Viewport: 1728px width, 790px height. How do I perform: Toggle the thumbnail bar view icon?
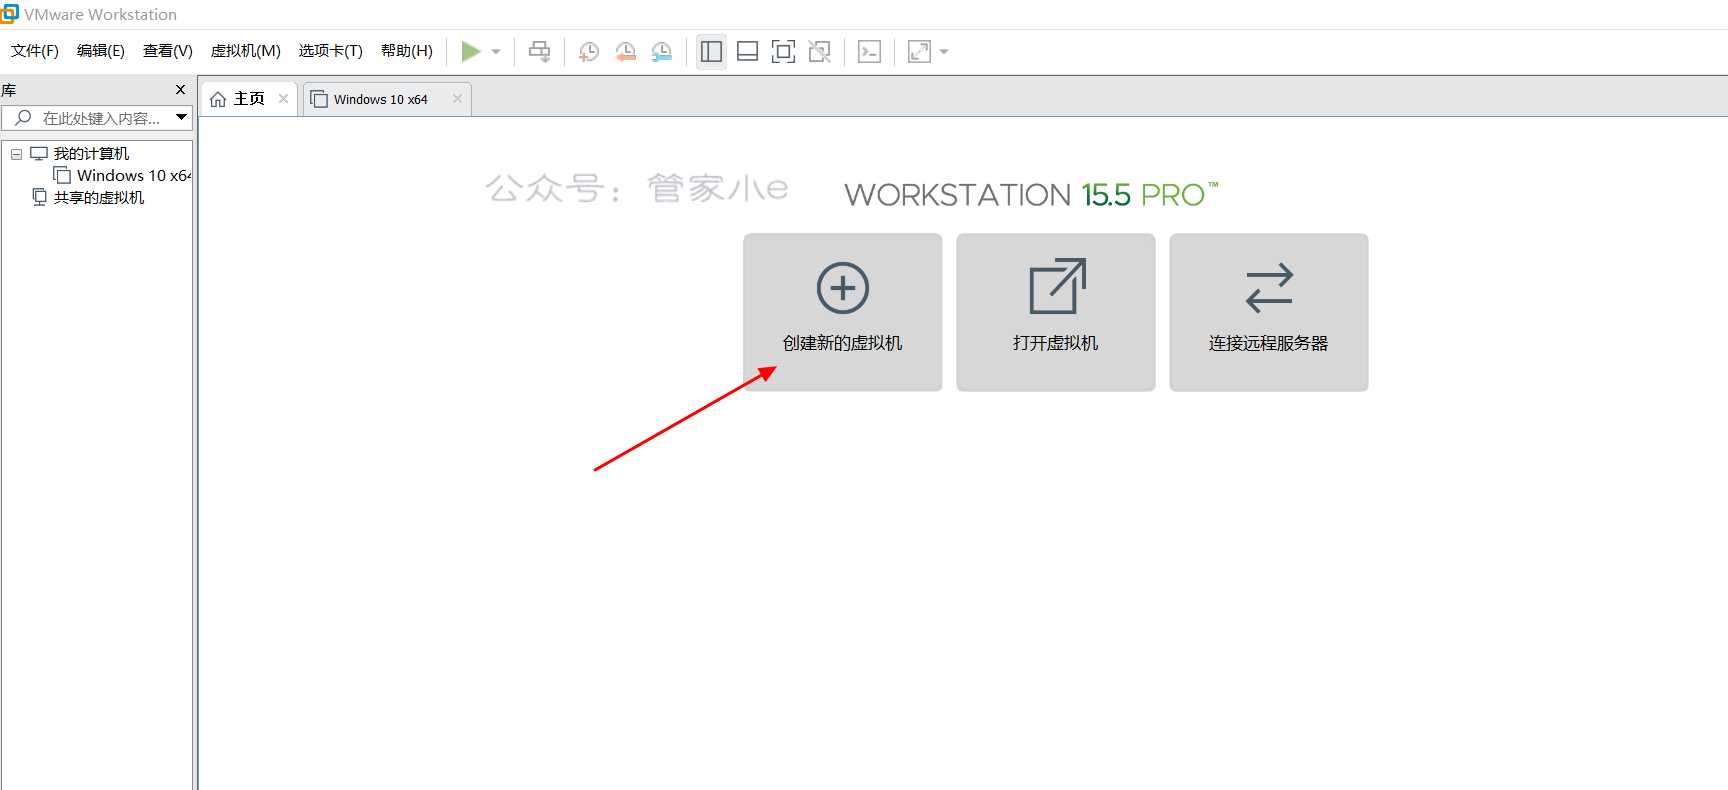(x=747, y=51)
